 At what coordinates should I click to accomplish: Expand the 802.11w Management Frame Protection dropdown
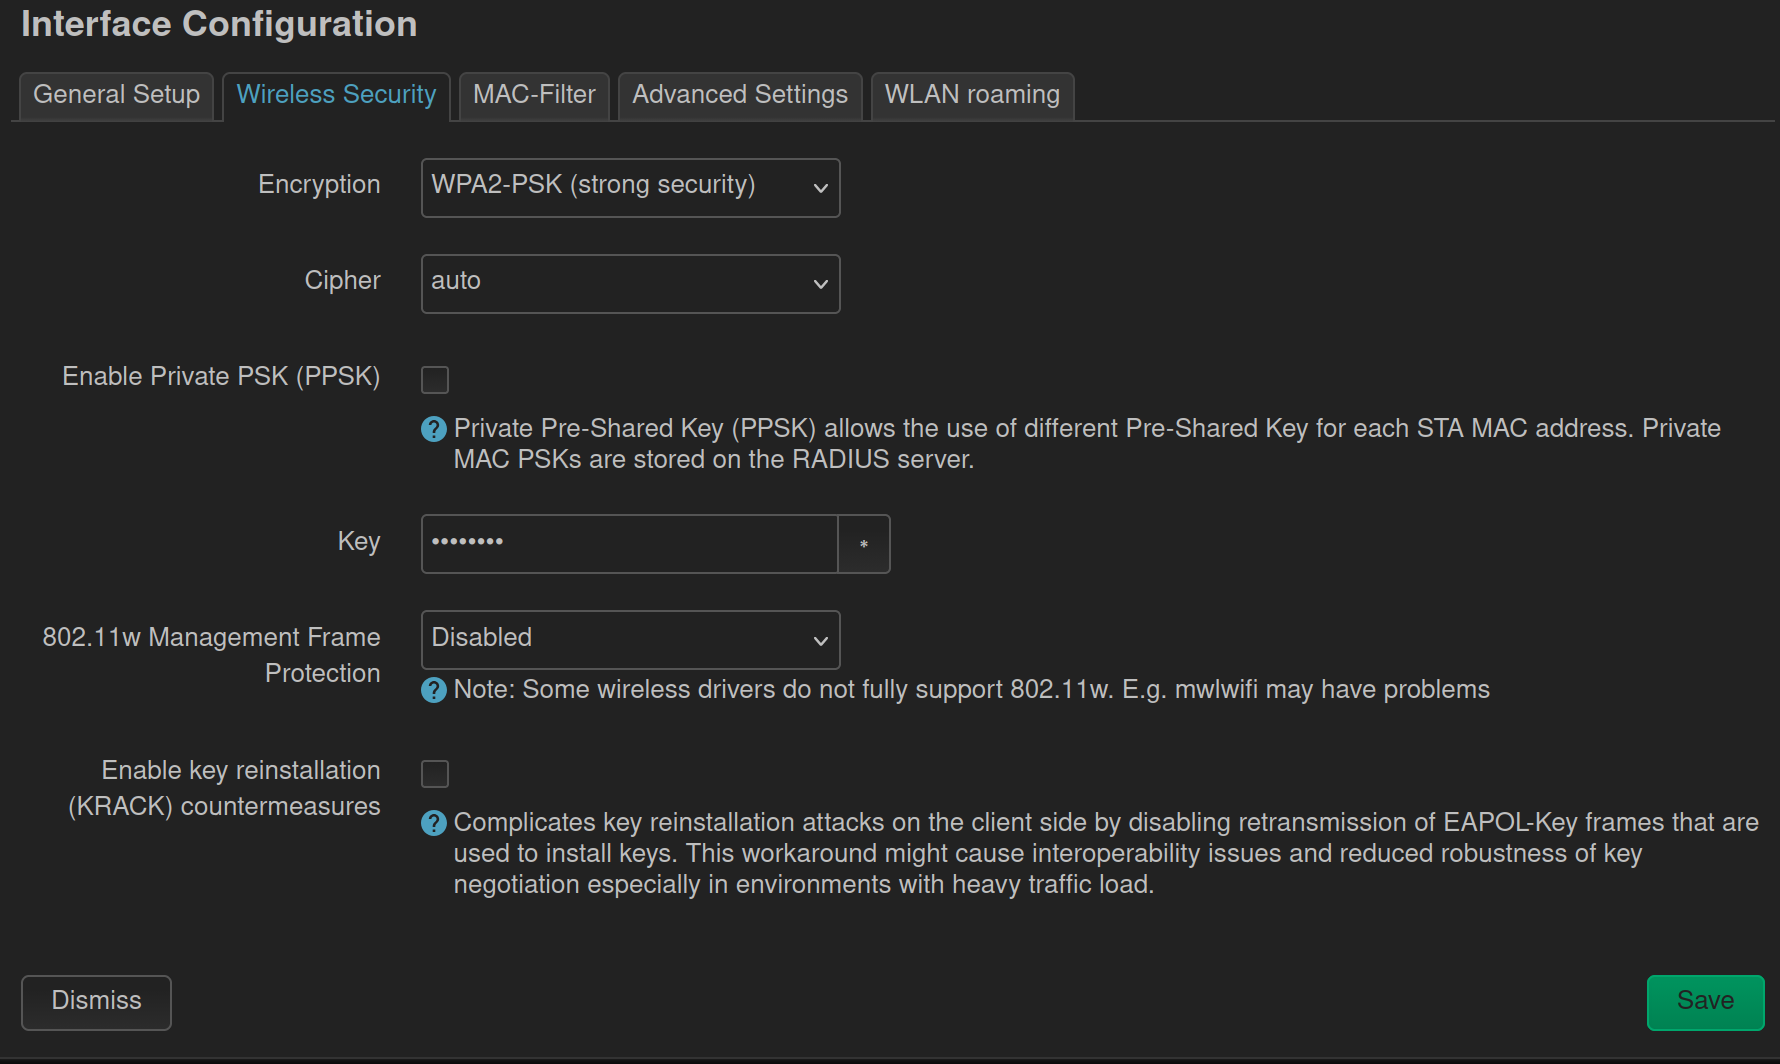[x=630, y=640]
